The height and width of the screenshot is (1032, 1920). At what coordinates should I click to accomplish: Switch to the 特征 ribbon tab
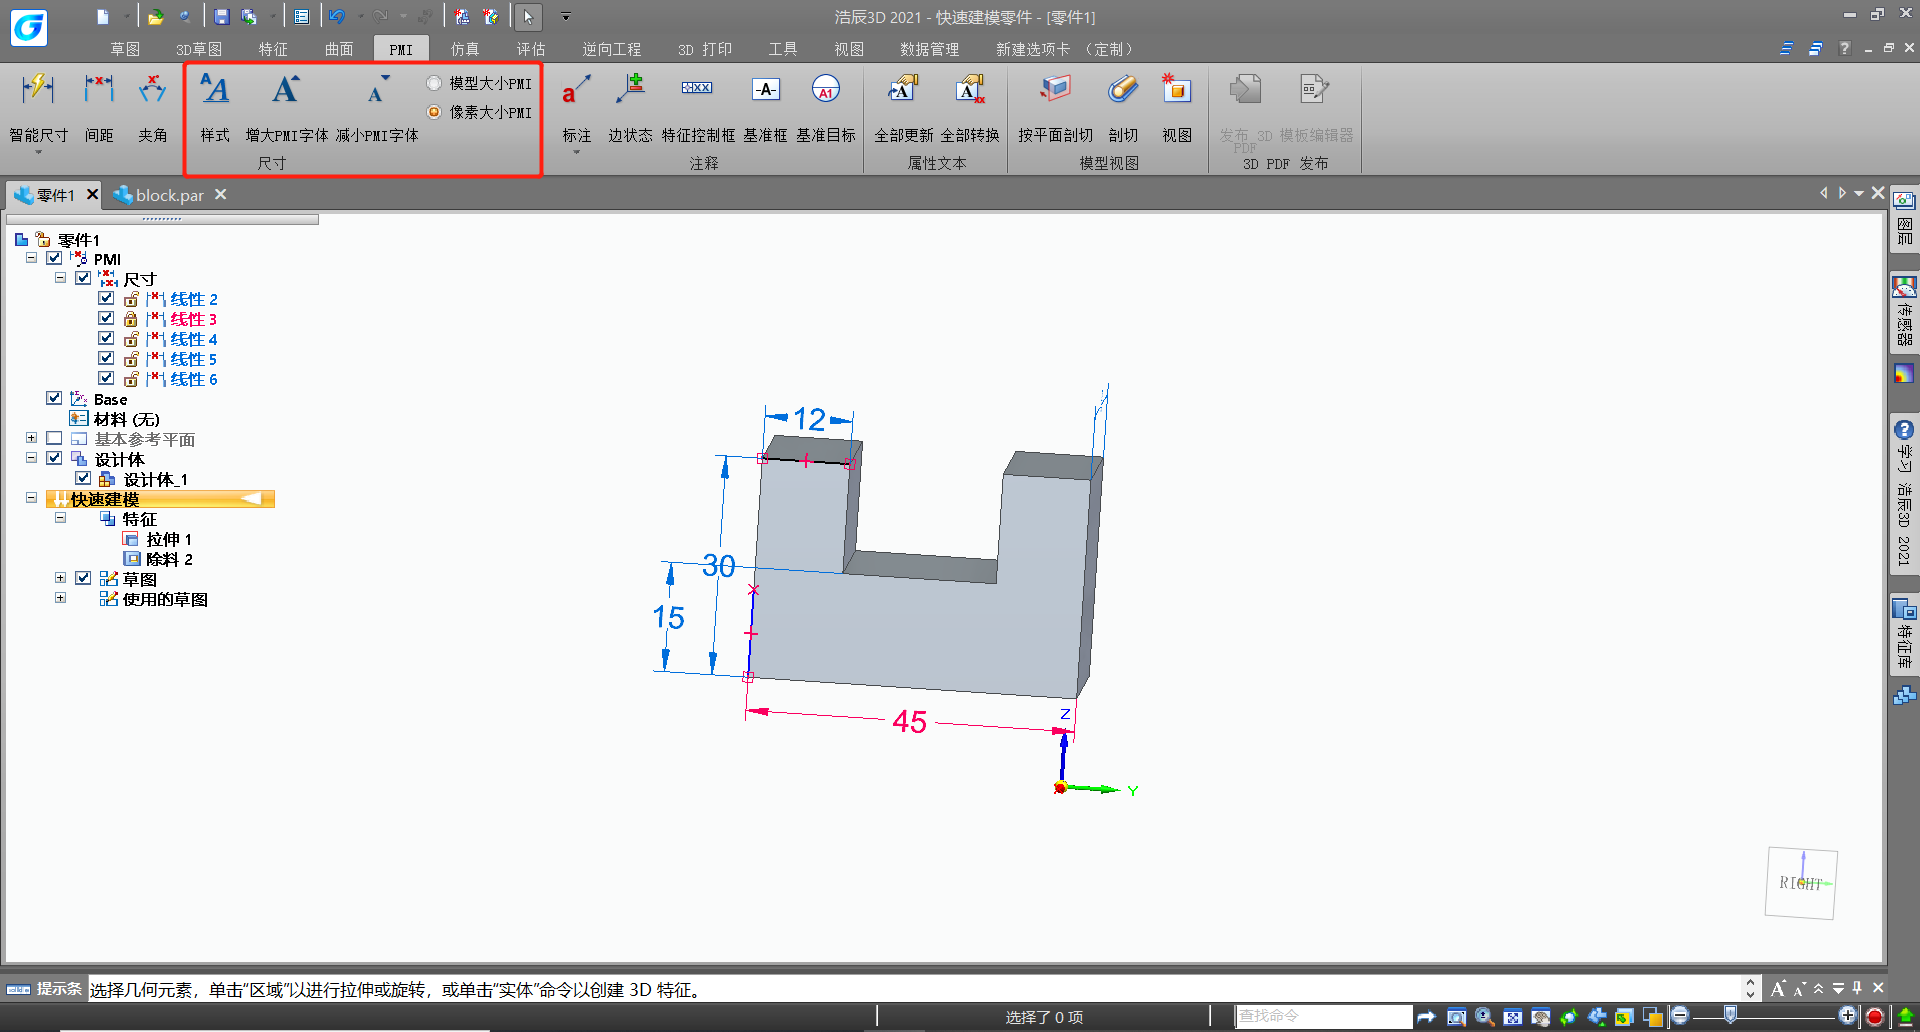click(273, 48)
